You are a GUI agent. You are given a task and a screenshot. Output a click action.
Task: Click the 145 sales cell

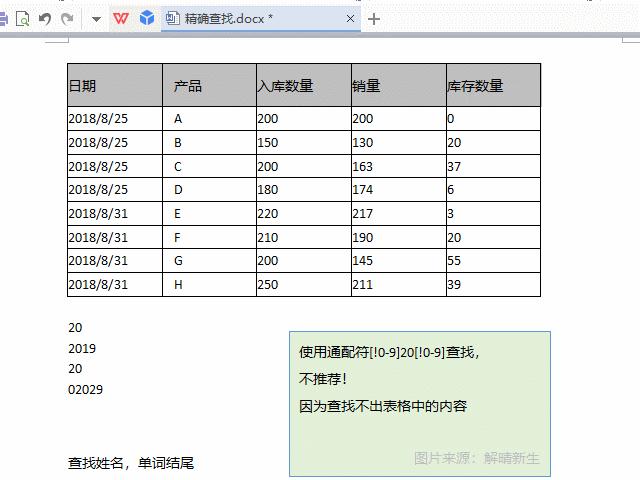pos(399,260)
